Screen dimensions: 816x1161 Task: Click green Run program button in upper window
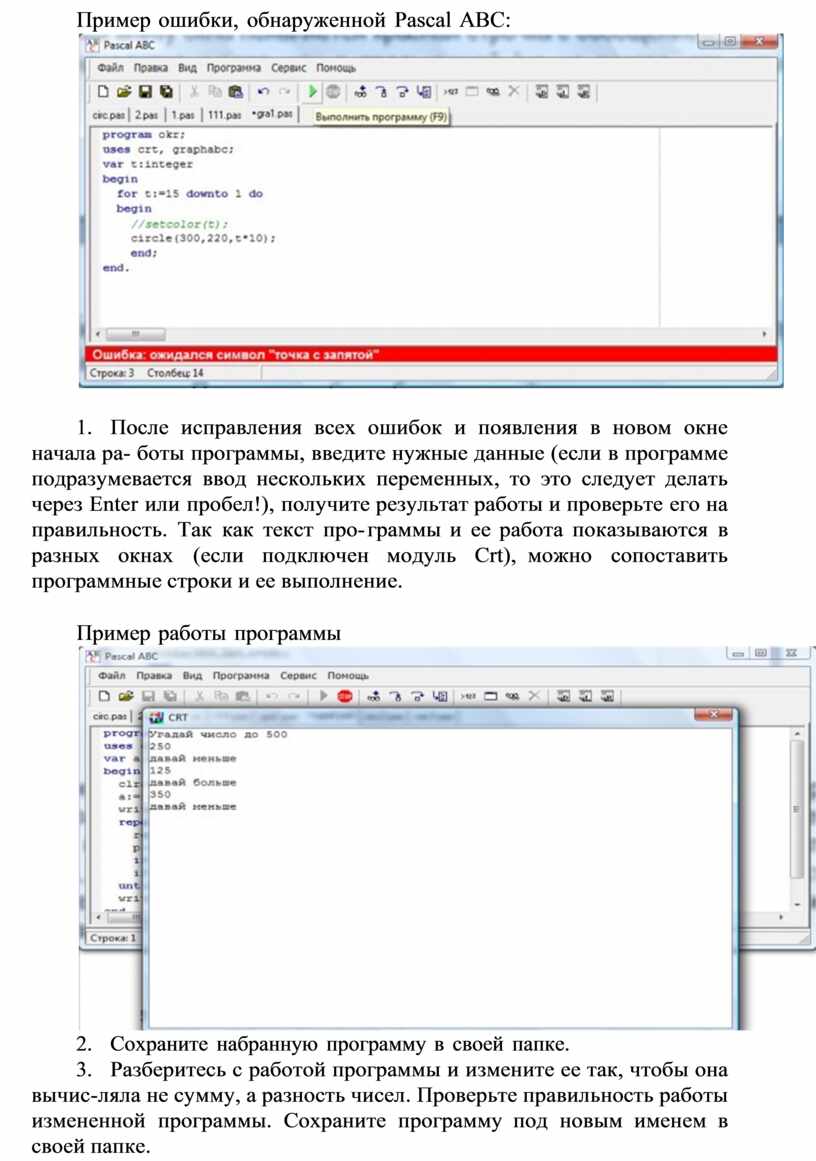click(x=312, y=92)
